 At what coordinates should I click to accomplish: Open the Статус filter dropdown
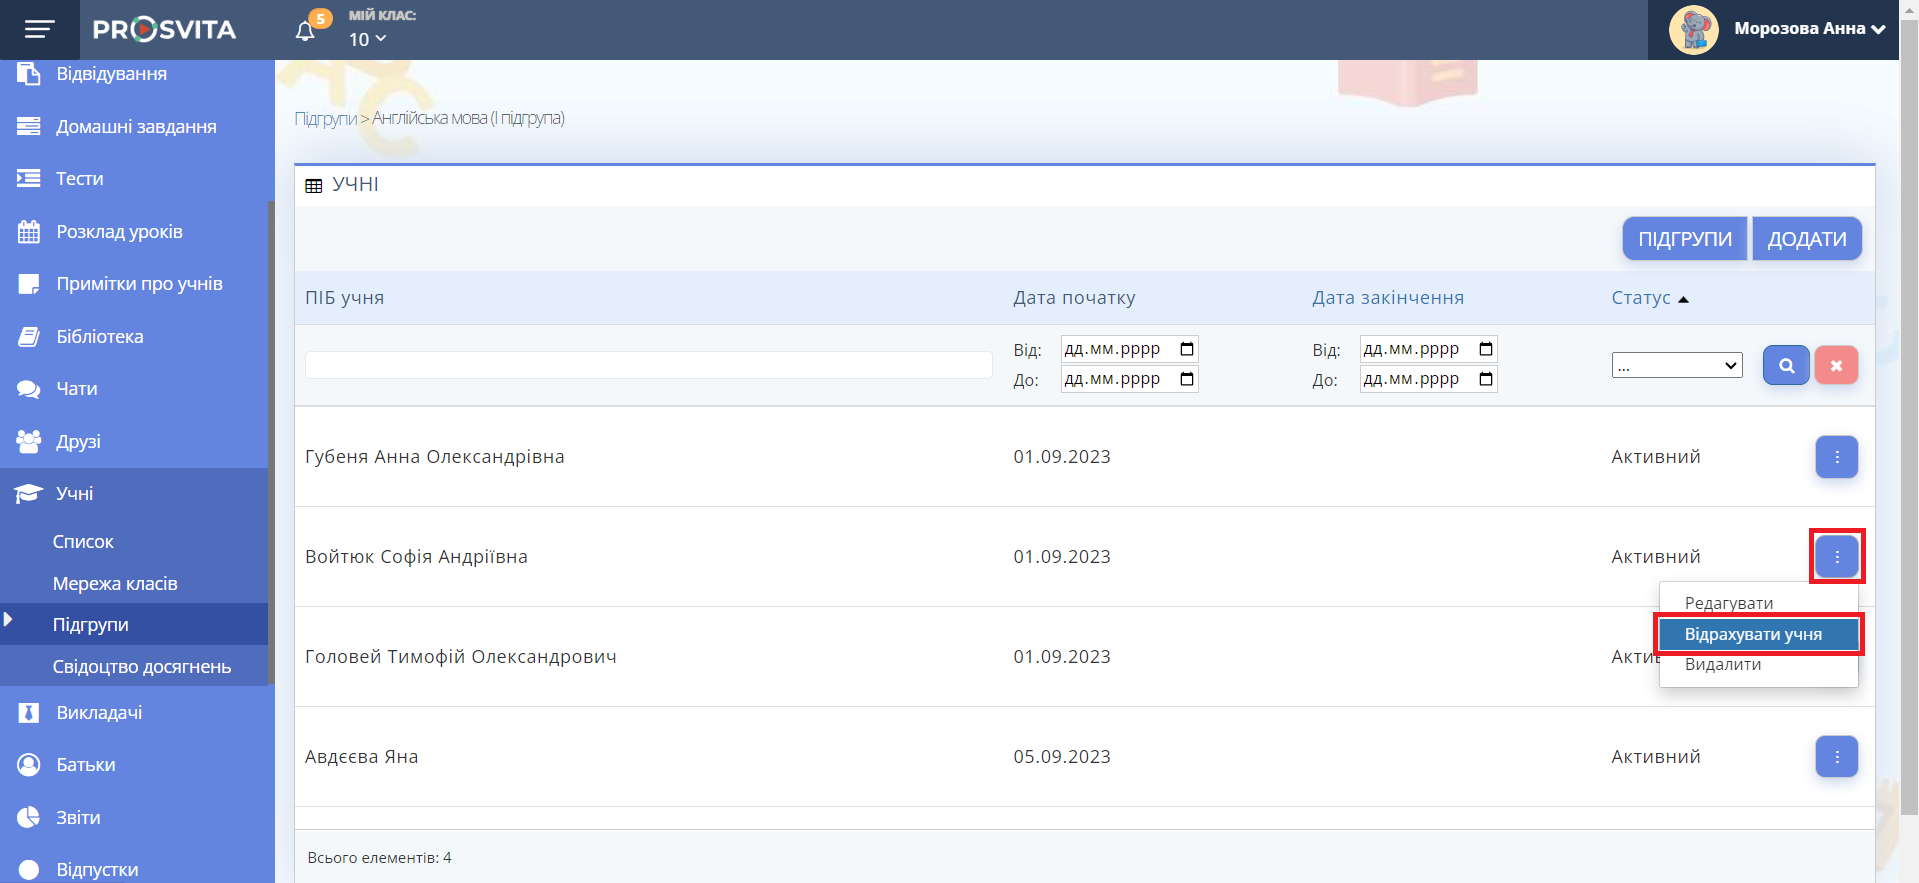tap(1676, 366)
